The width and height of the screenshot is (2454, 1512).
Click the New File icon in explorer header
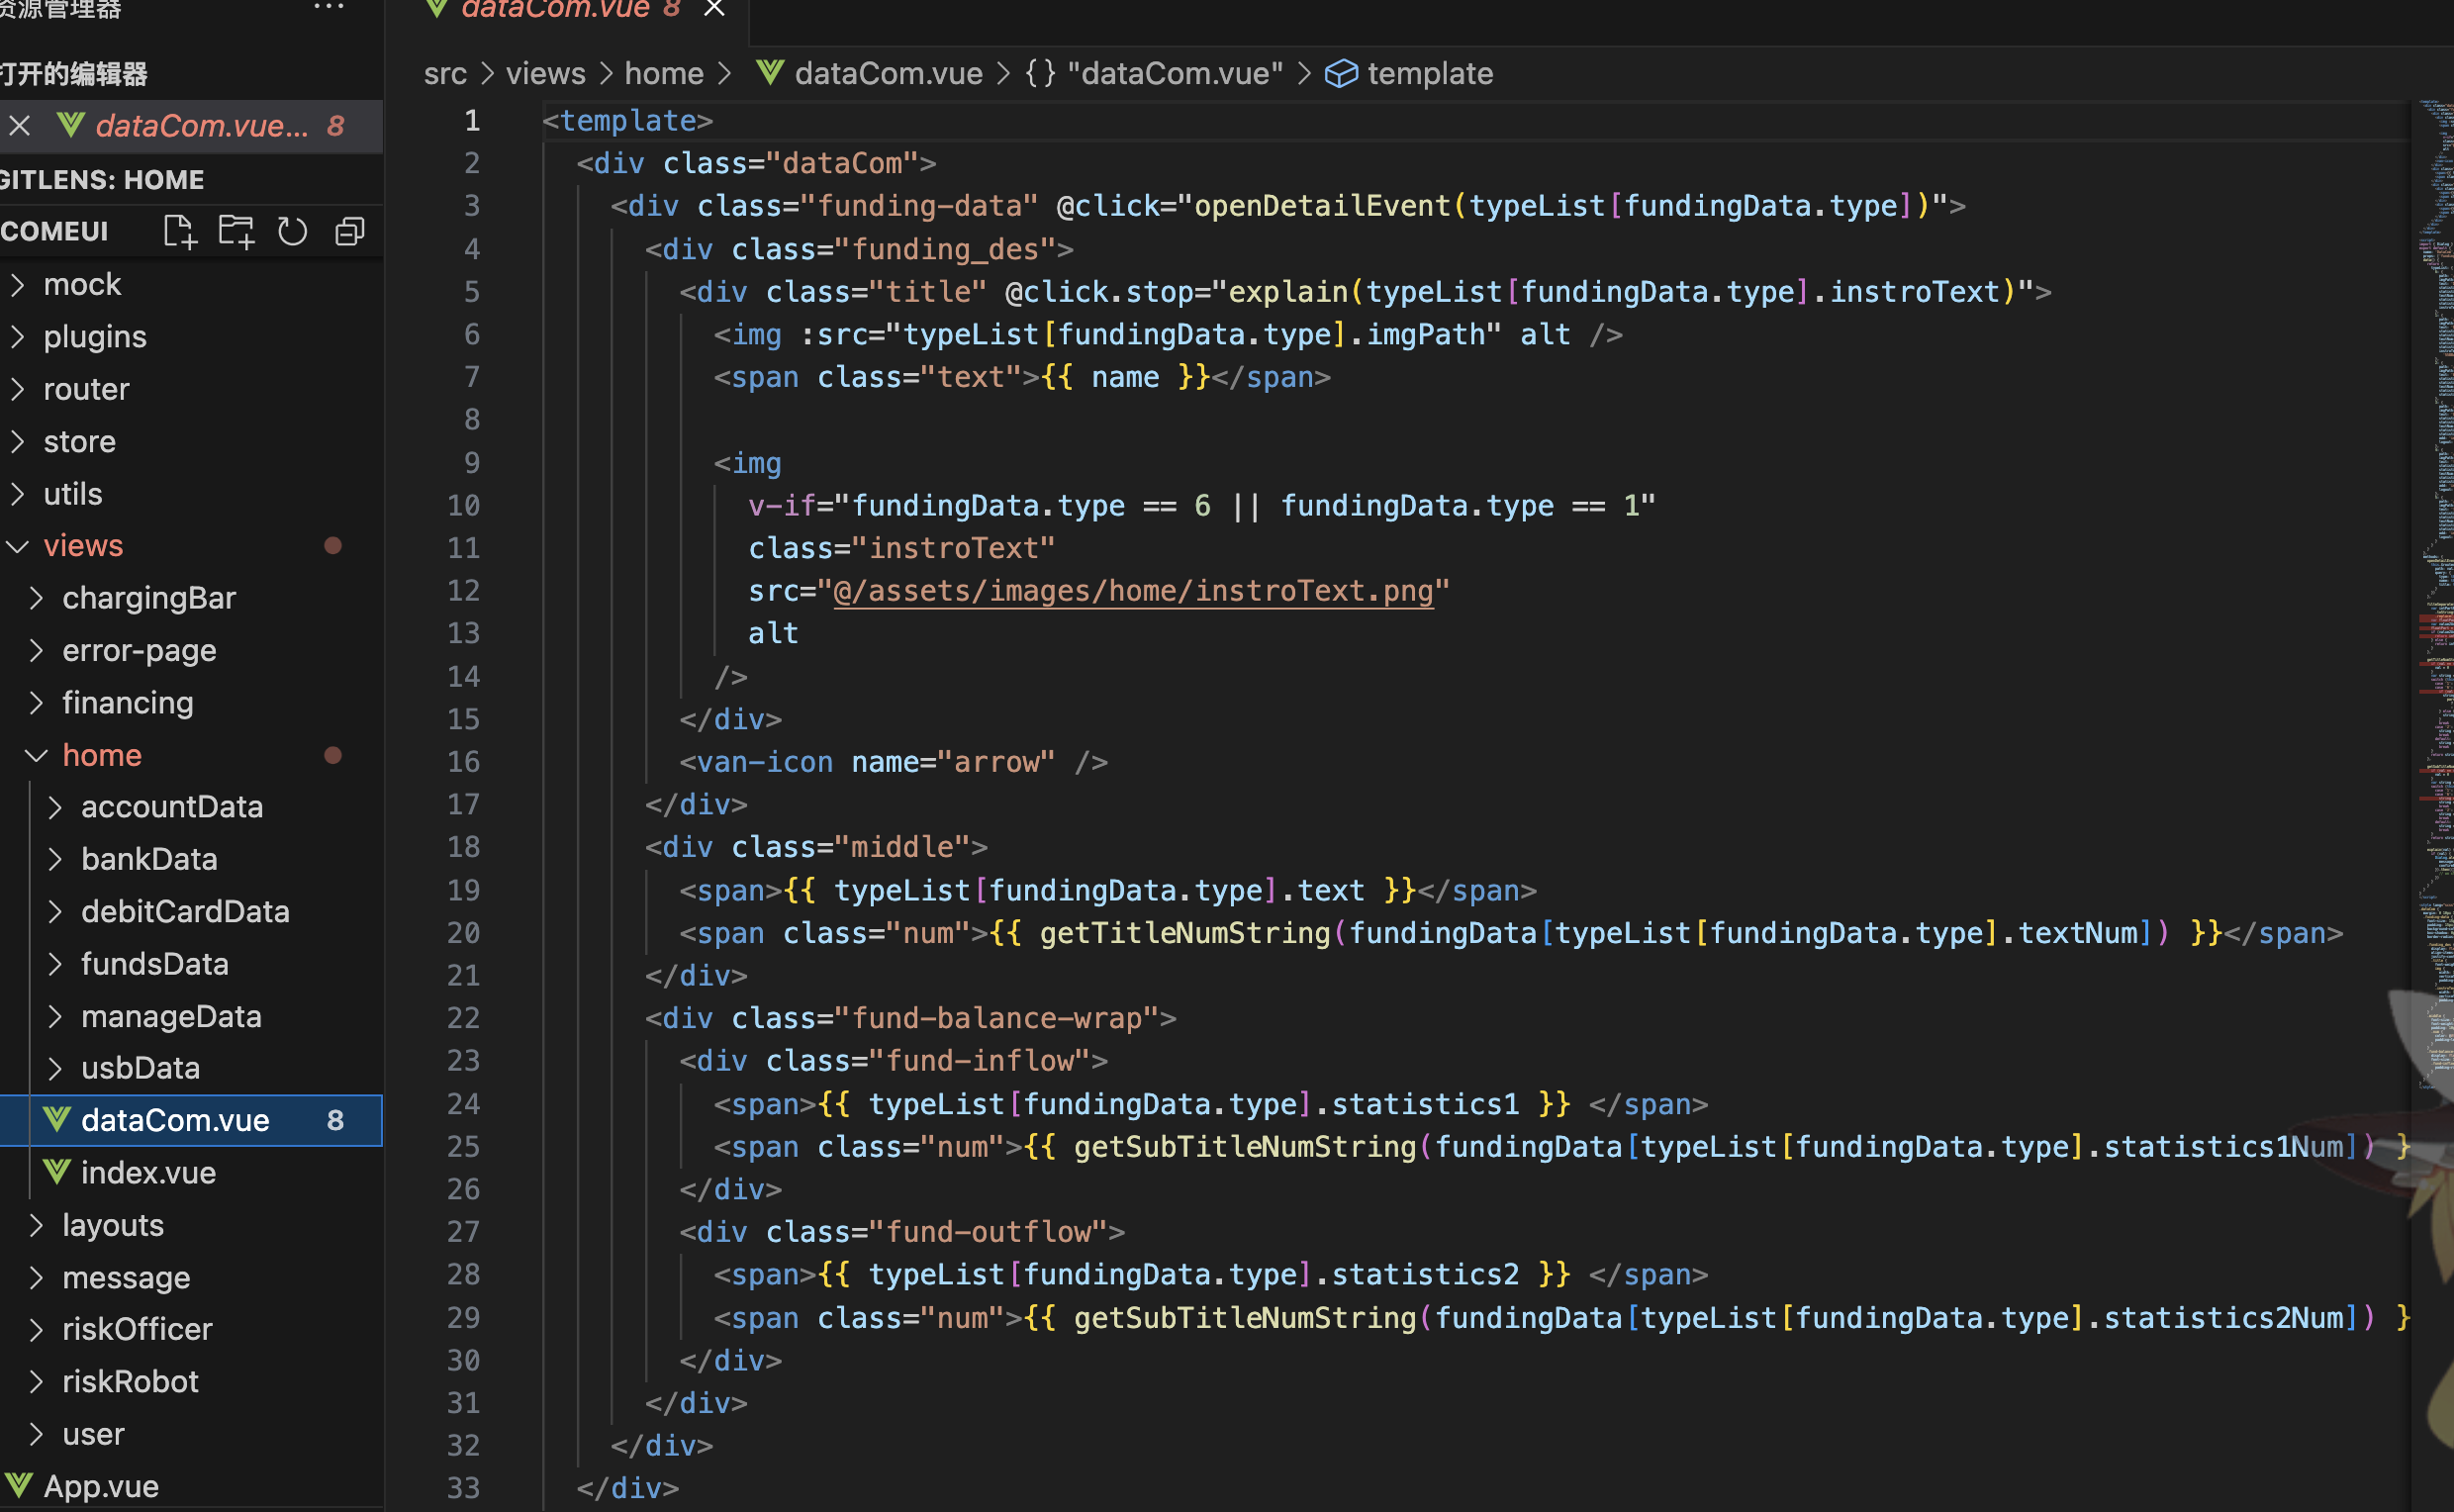[179, 231]
